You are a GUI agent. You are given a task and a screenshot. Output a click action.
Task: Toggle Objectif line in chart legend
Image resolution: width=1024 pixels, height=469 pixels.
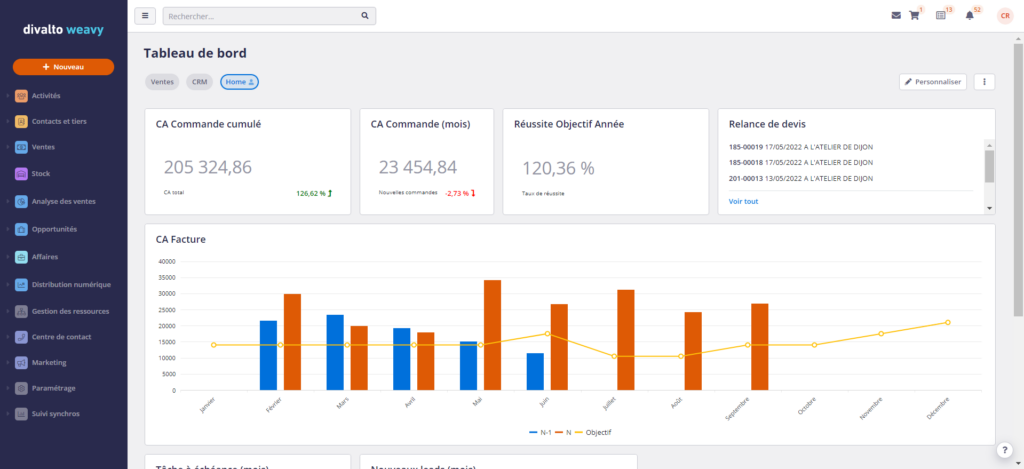coord(594,432)
